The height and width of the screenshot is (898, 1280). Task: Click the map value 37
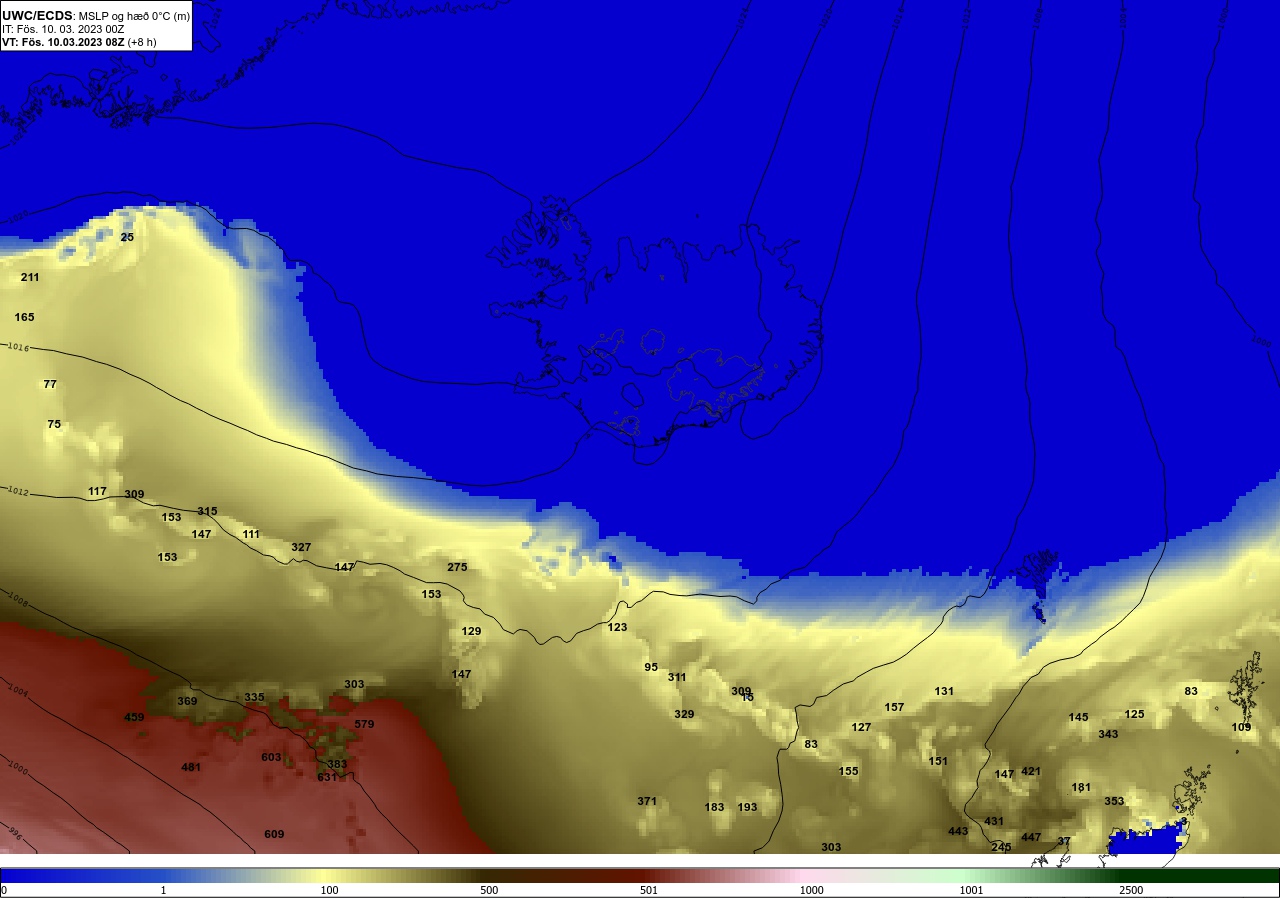point(1064,841)
